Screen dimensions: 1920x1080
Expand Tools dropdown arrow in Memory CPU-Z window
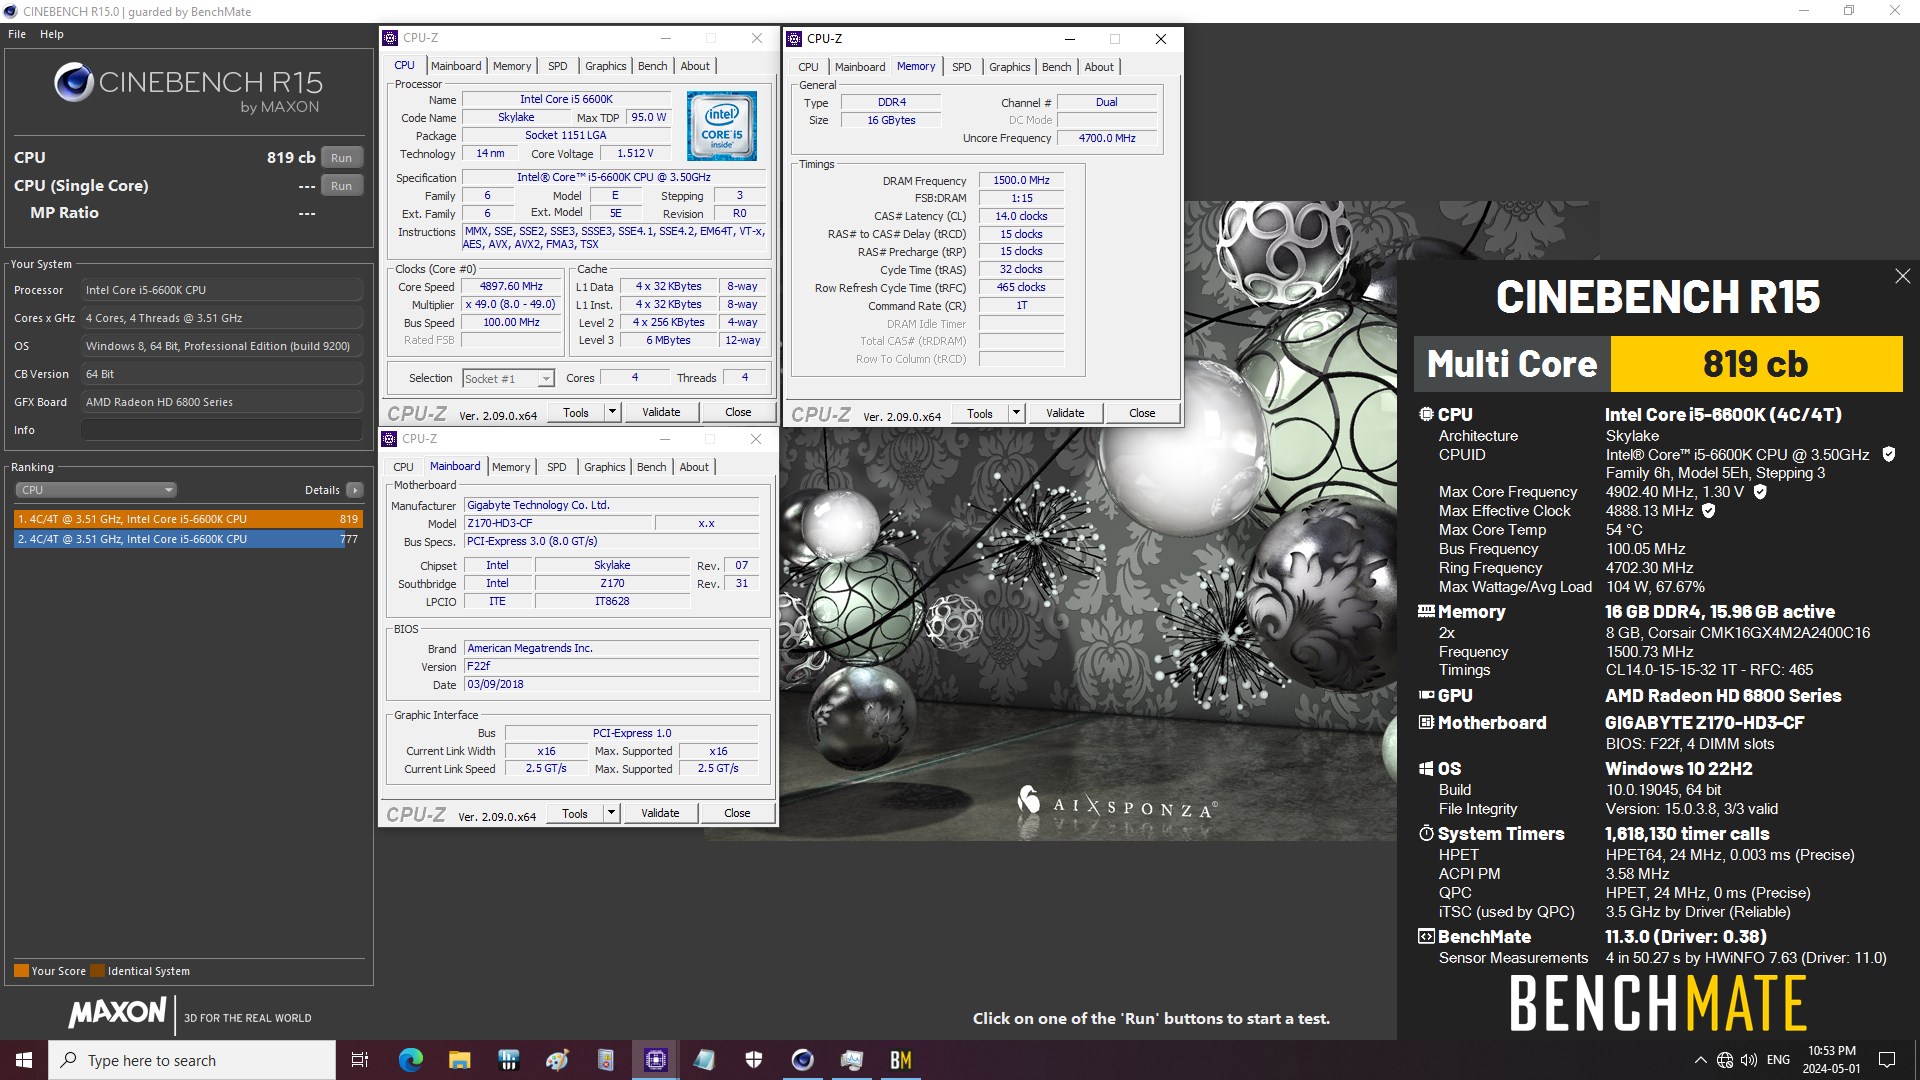click(x=1016, y=414)
